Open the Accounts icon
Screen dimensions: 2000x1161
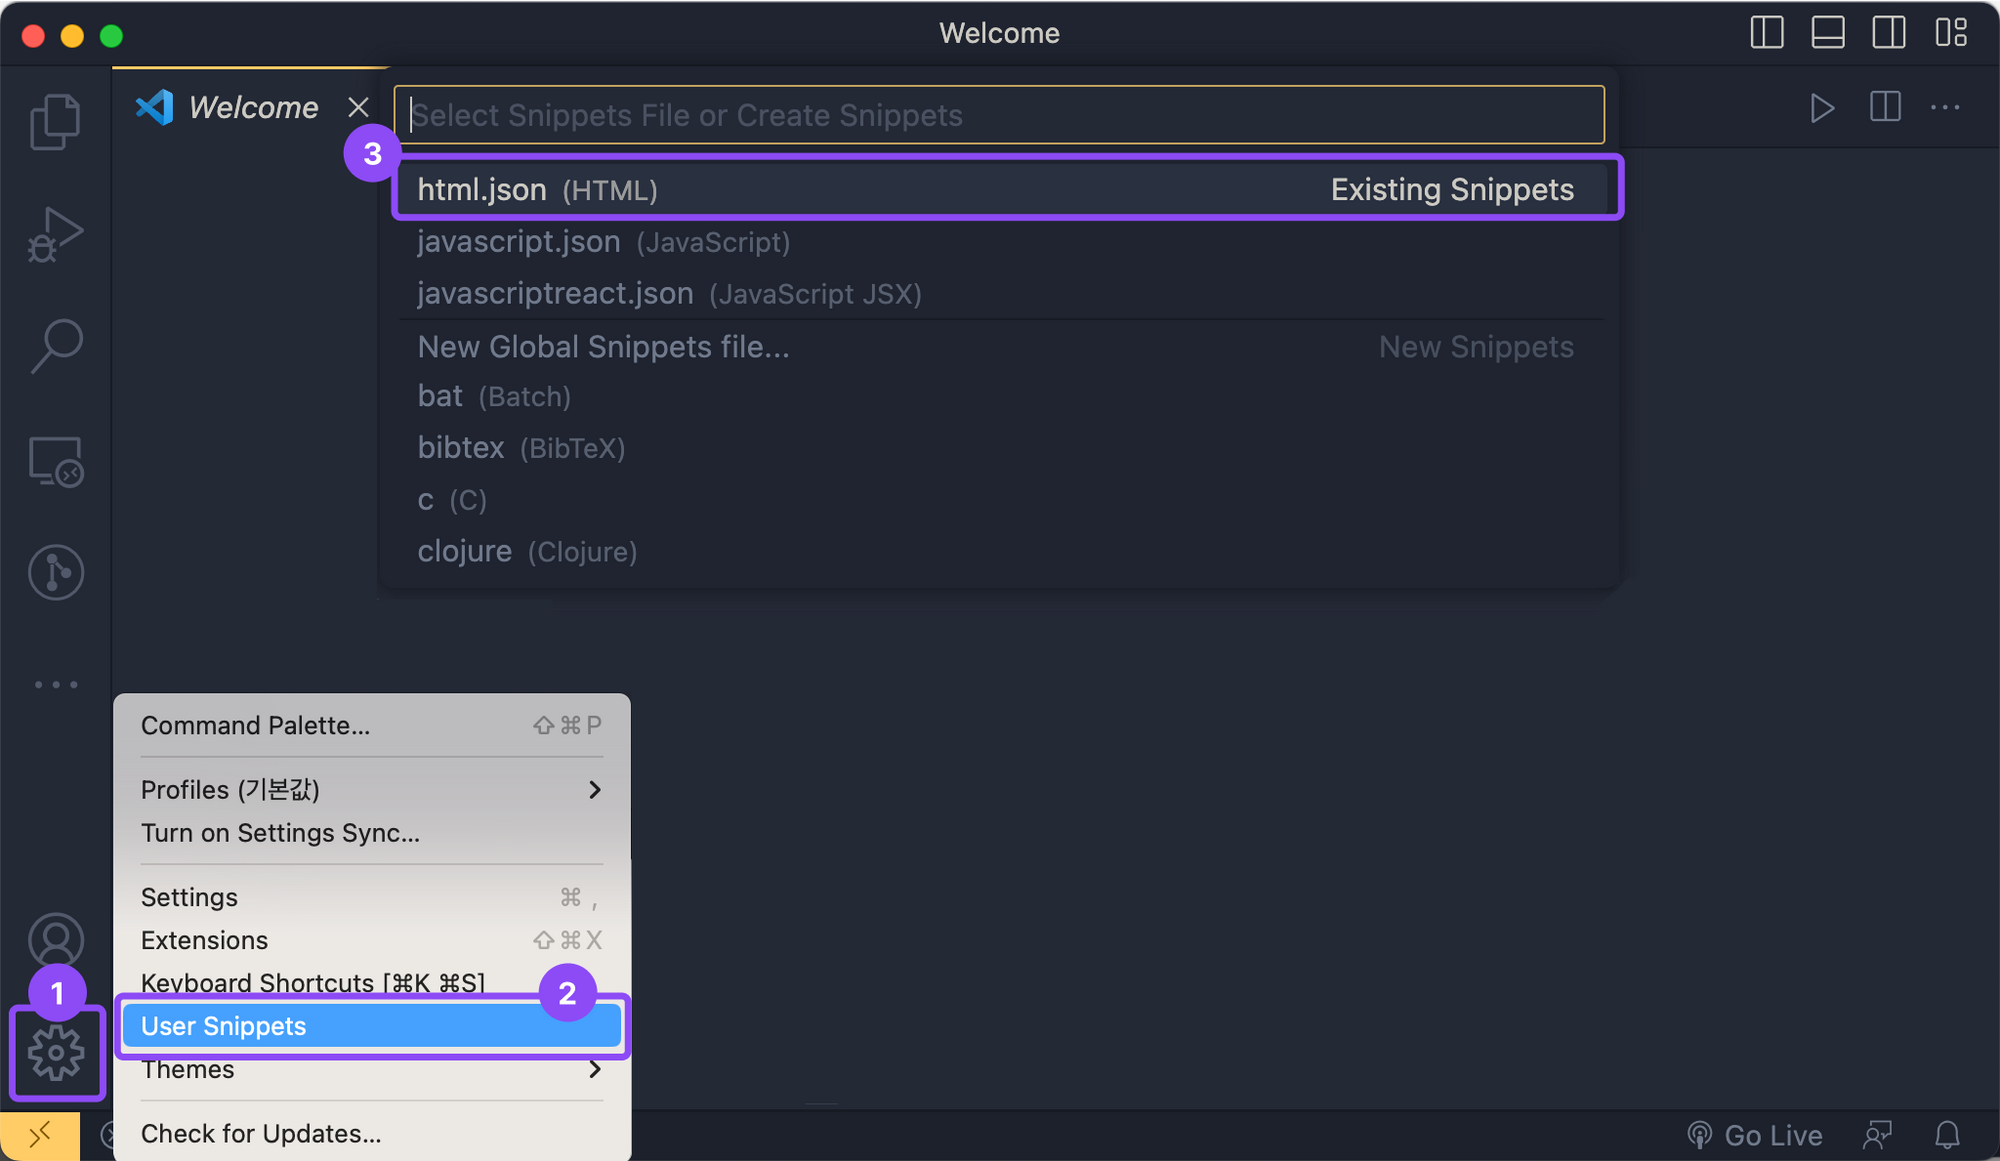[56, 941]
